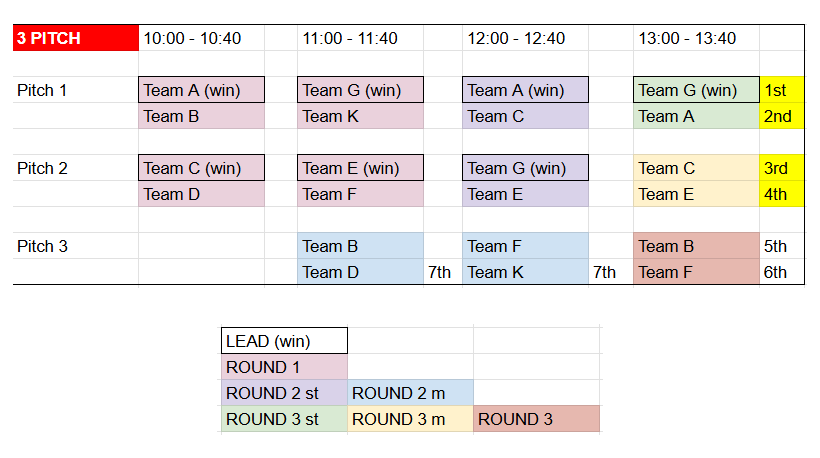
Task: Select the yellow 4th place cell
Action: (x=782, y=194)
